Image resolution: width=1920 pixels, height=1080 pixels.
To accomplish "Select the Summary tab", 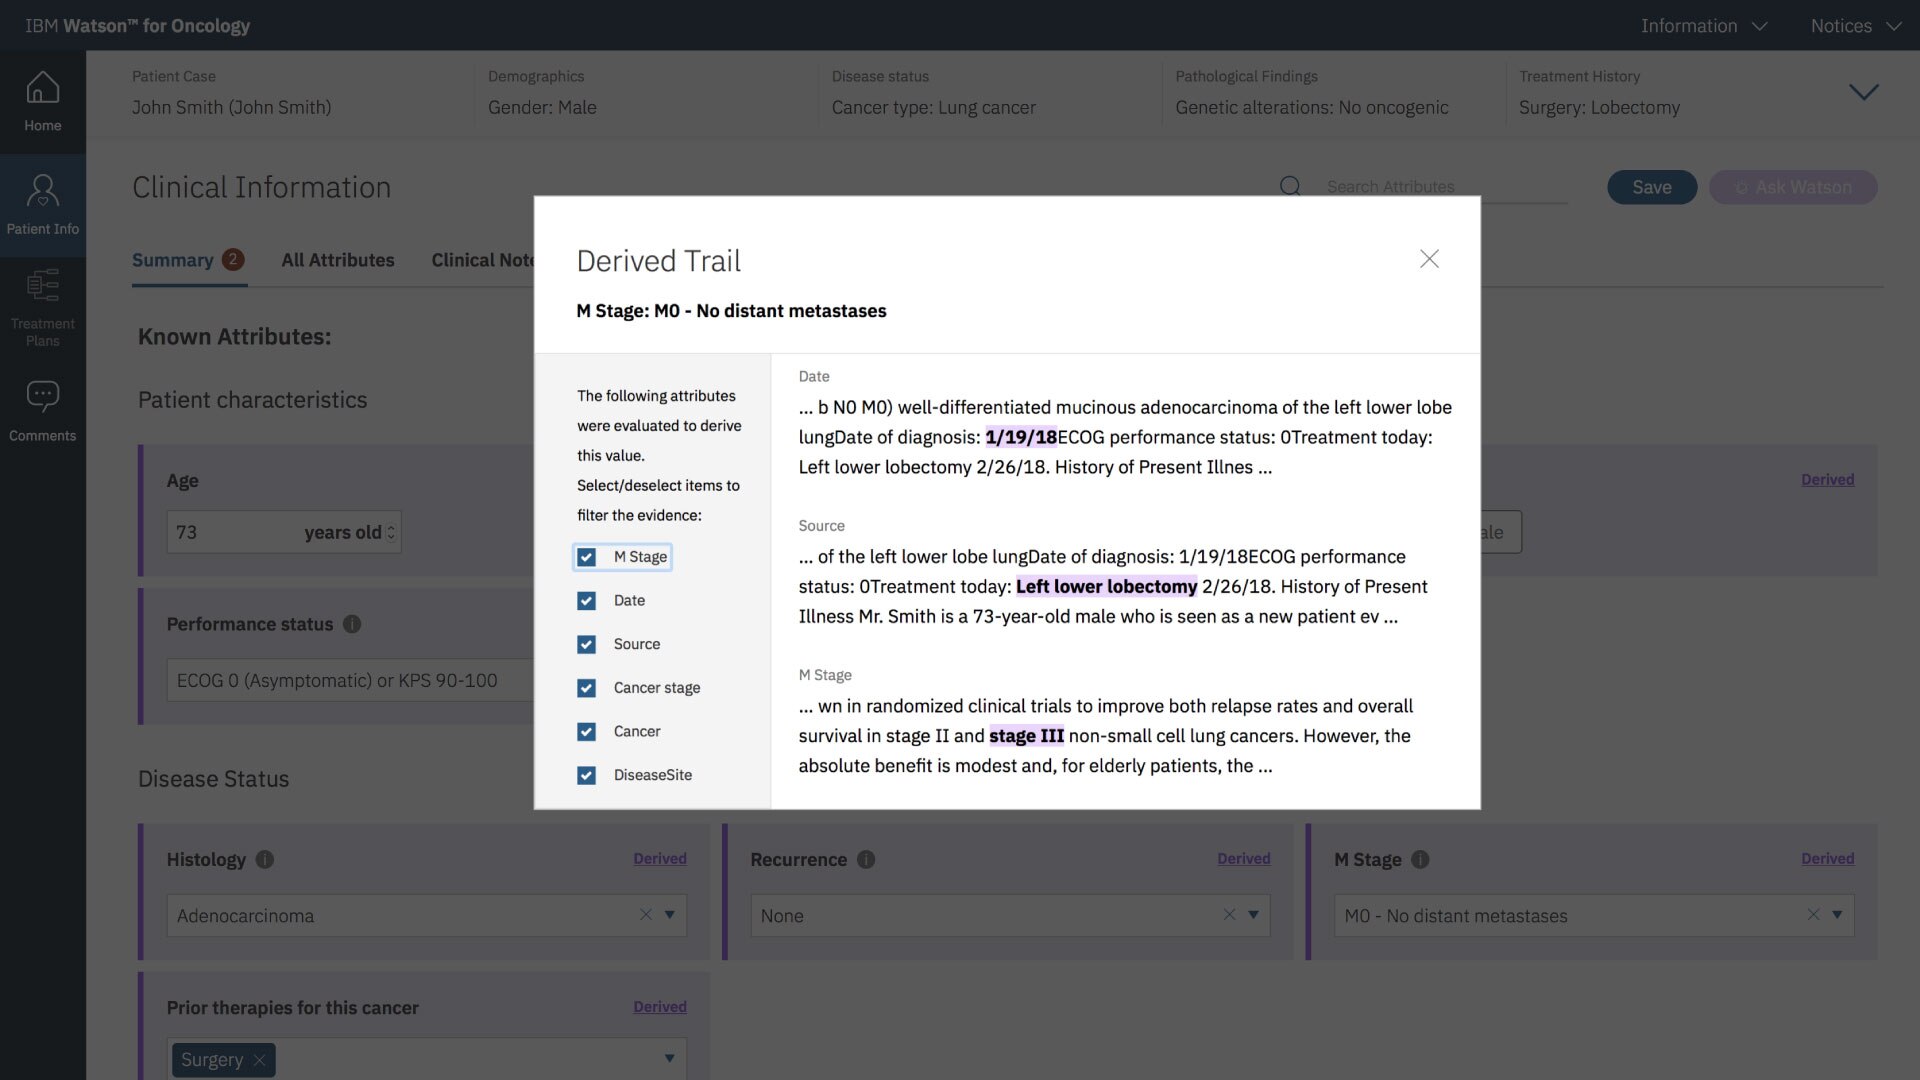I will [173, 260].
